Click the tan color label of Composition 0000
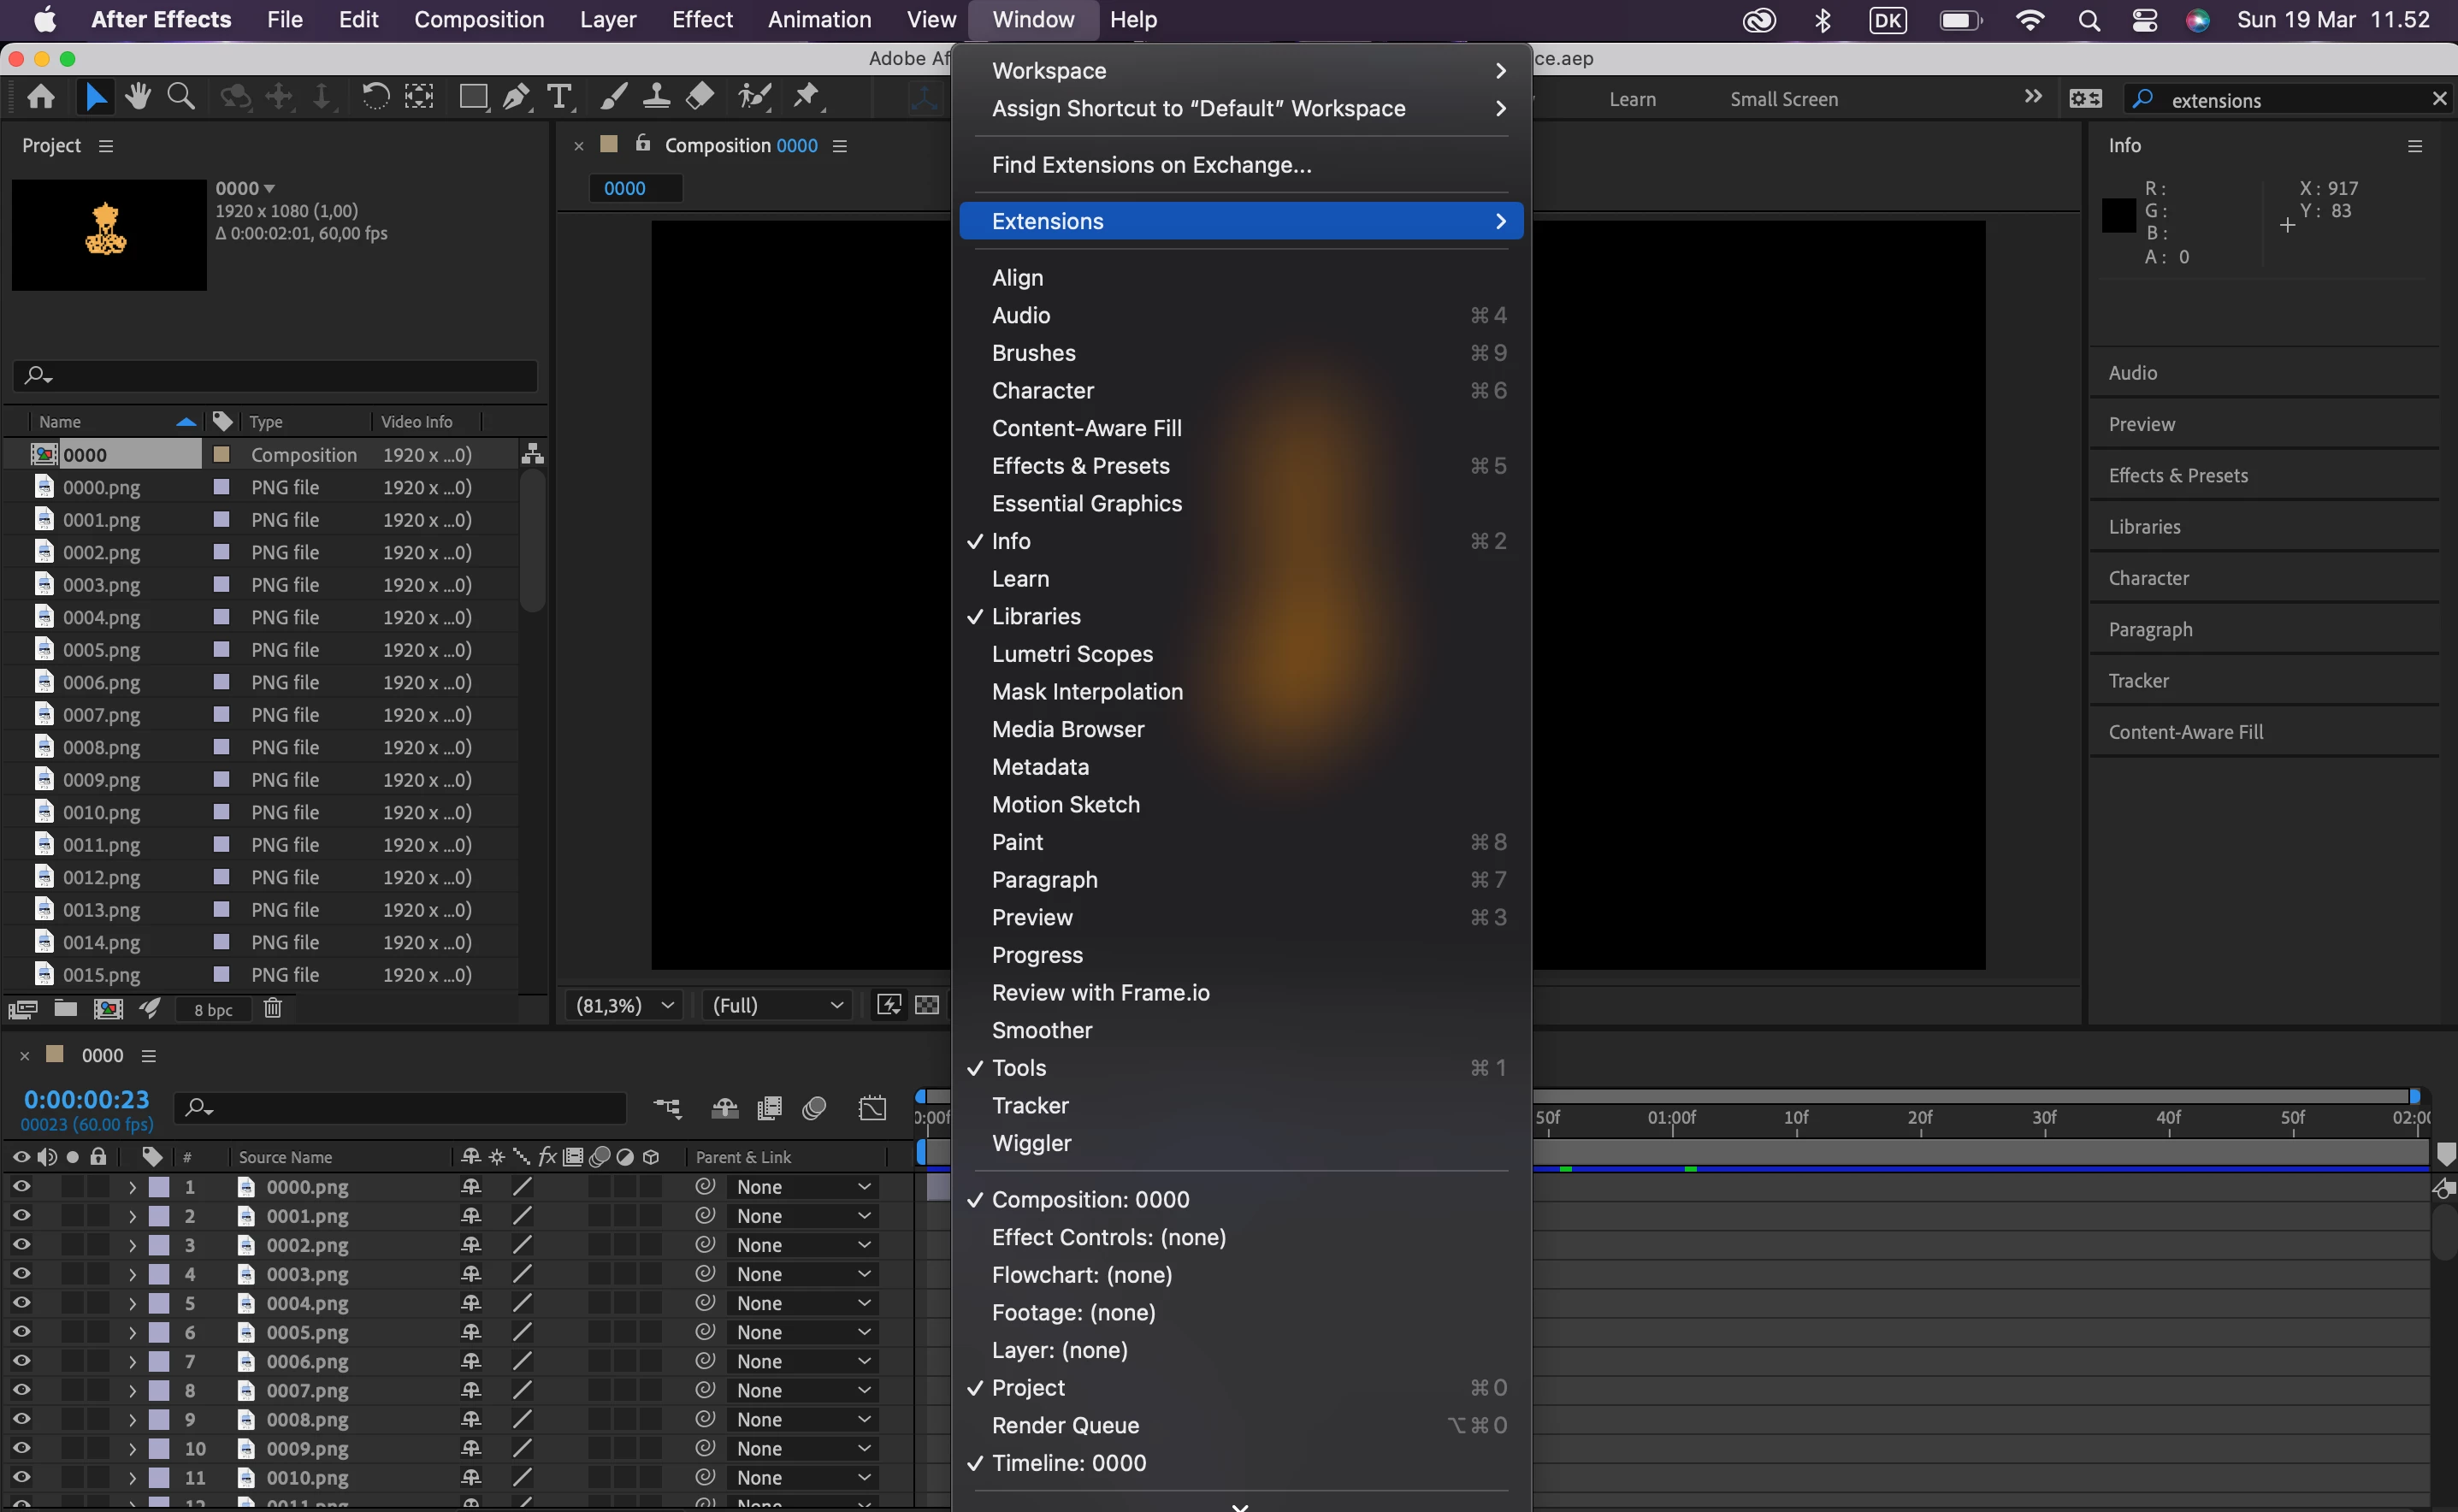 [x=222, y=455]
